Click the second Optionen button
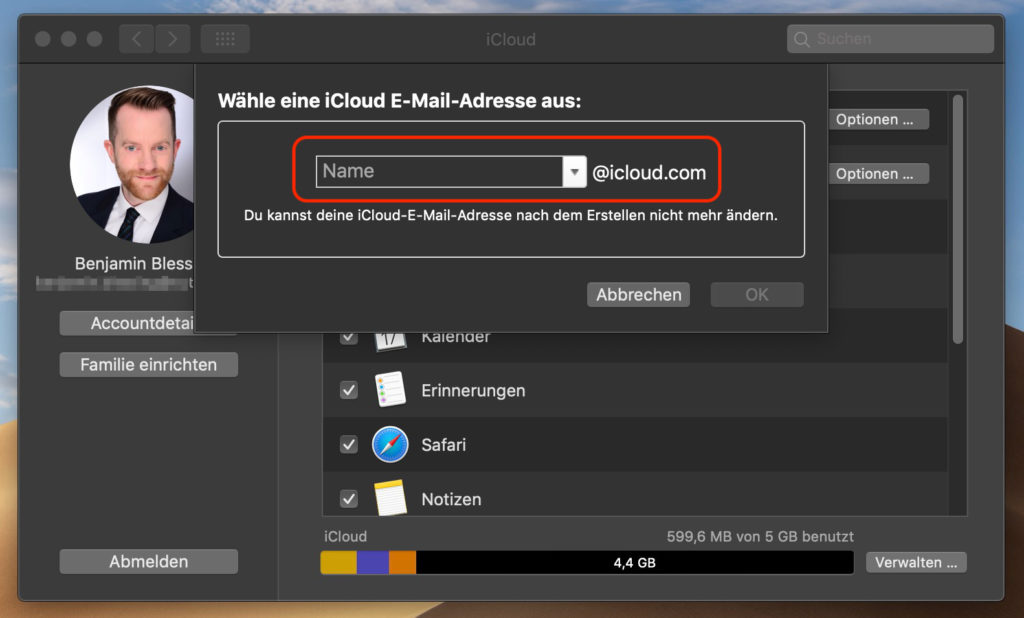 878,174
